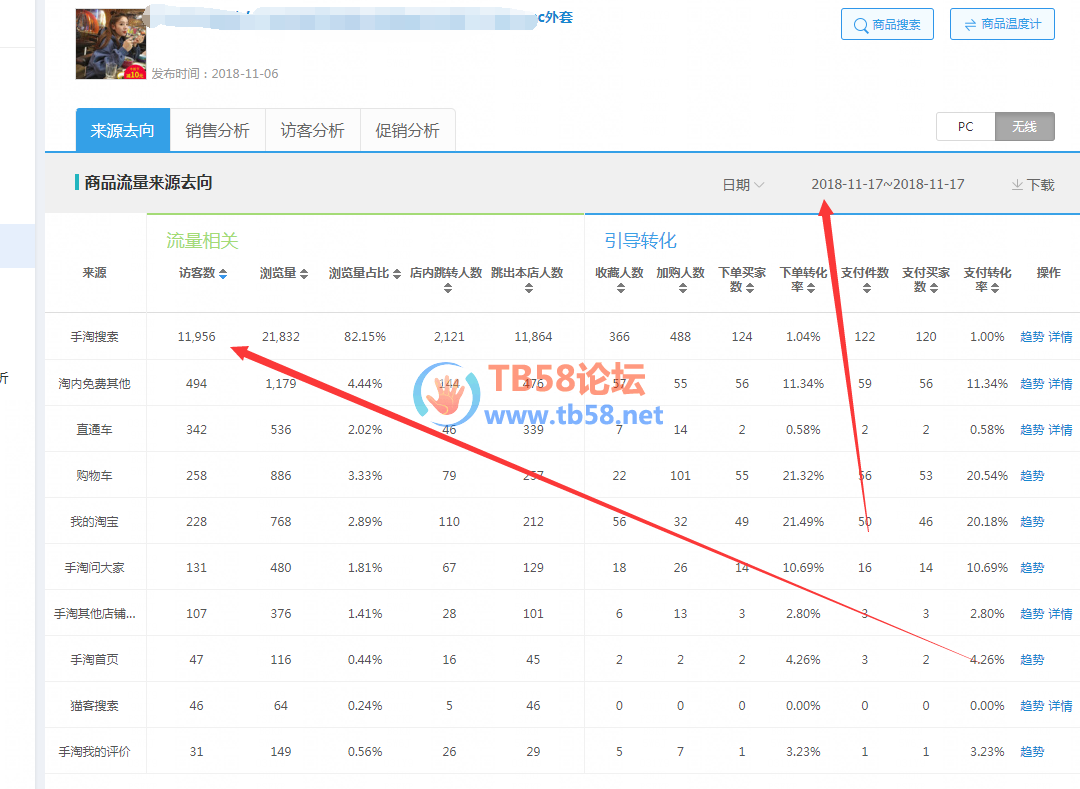Image resolution: width=1080 pixels, height=789 pixels.
Task: Click the 操作 column header
Action: (1048, 273)
